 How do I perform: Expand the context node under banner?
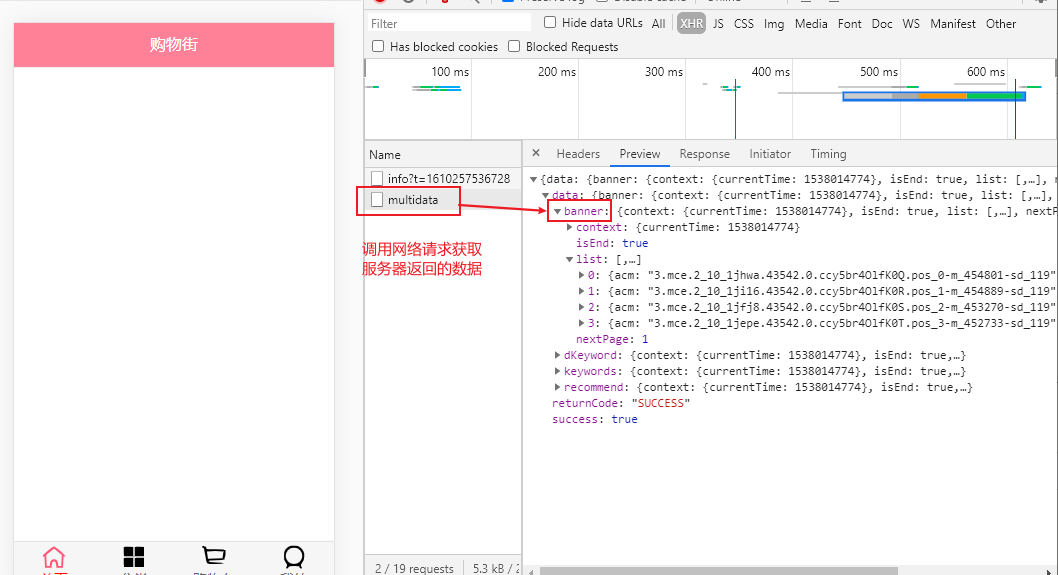[569, 227]
